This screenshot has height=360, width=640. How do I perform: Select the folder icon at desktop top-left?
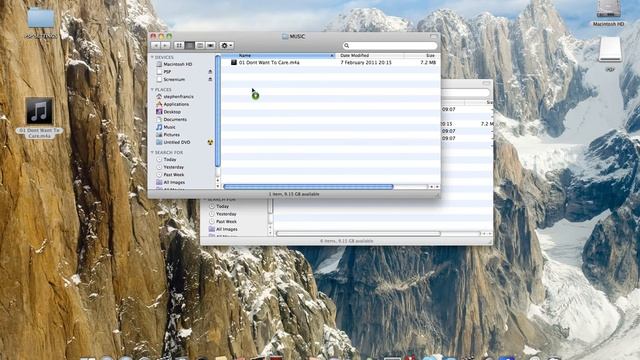[x=41, y=18]
